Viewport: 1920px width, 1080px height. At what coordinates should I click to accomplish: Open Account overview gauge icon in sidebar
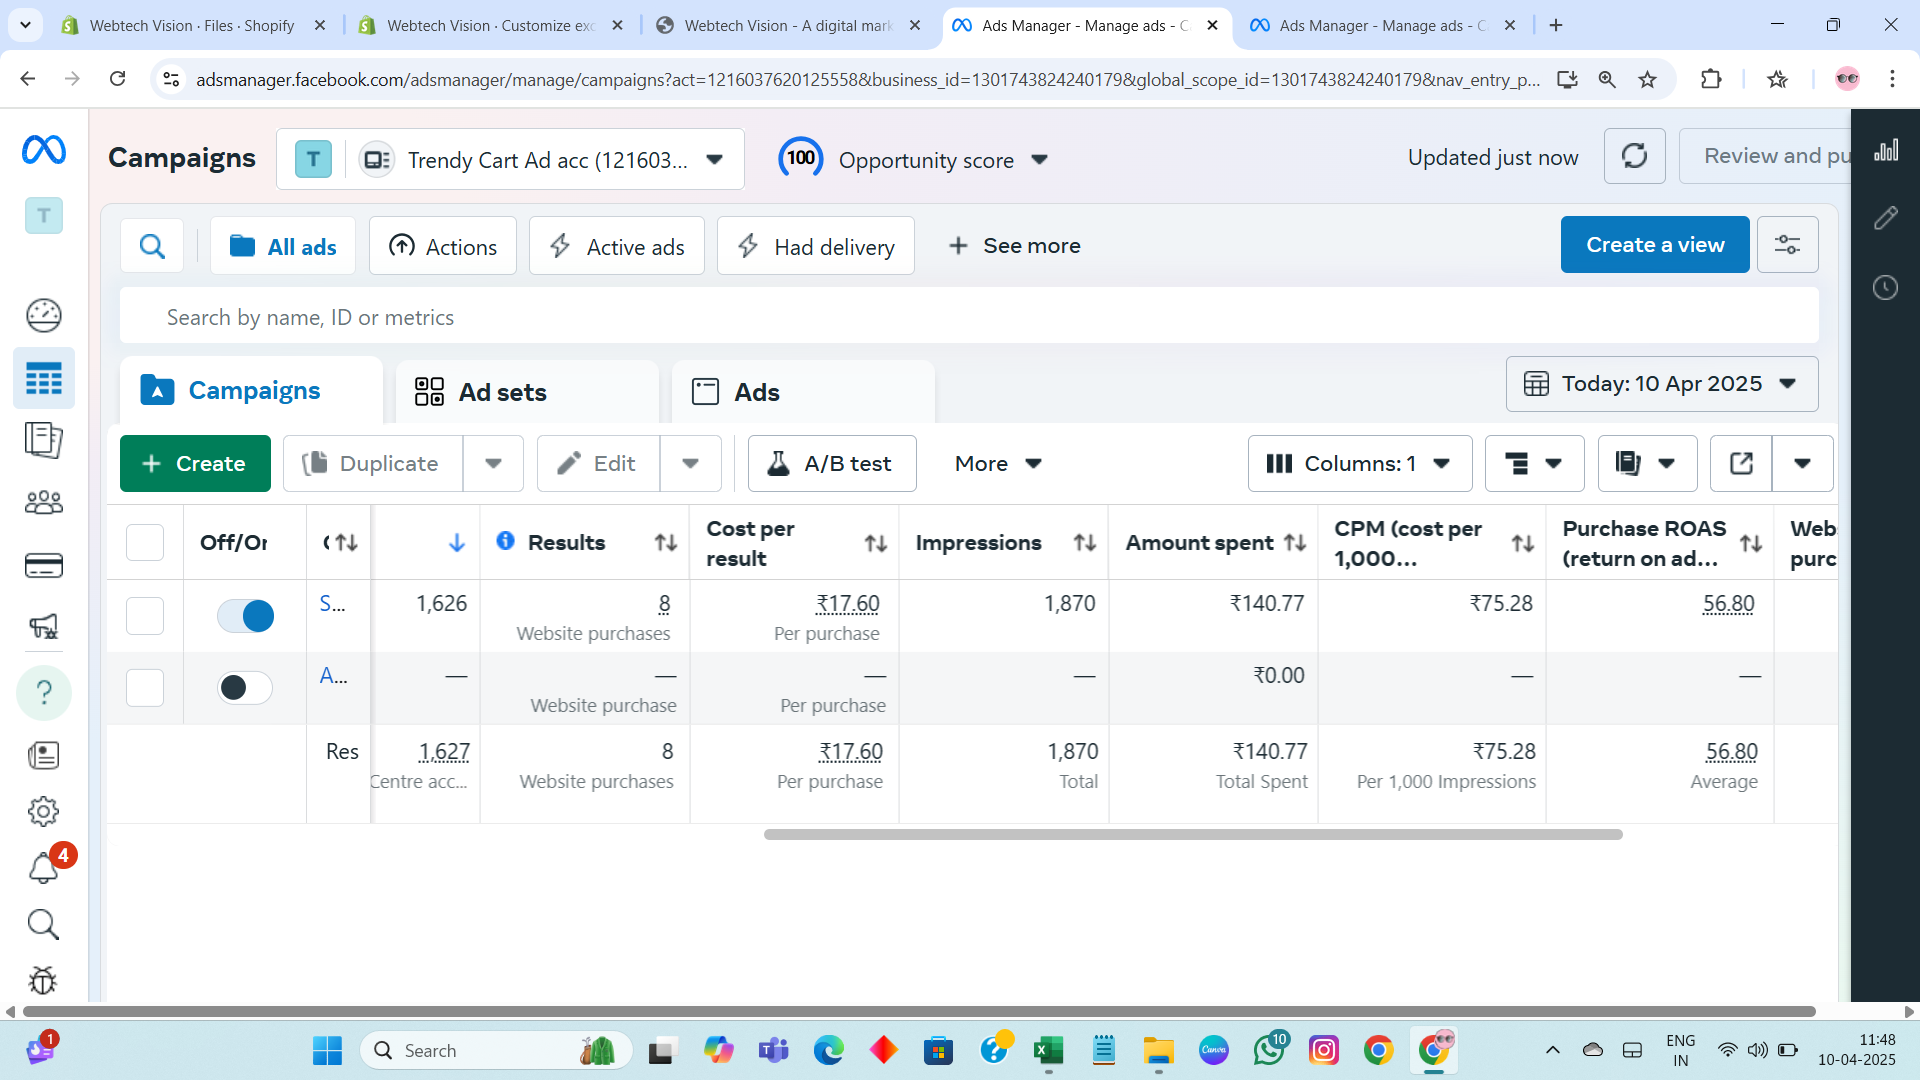(43, 315)
